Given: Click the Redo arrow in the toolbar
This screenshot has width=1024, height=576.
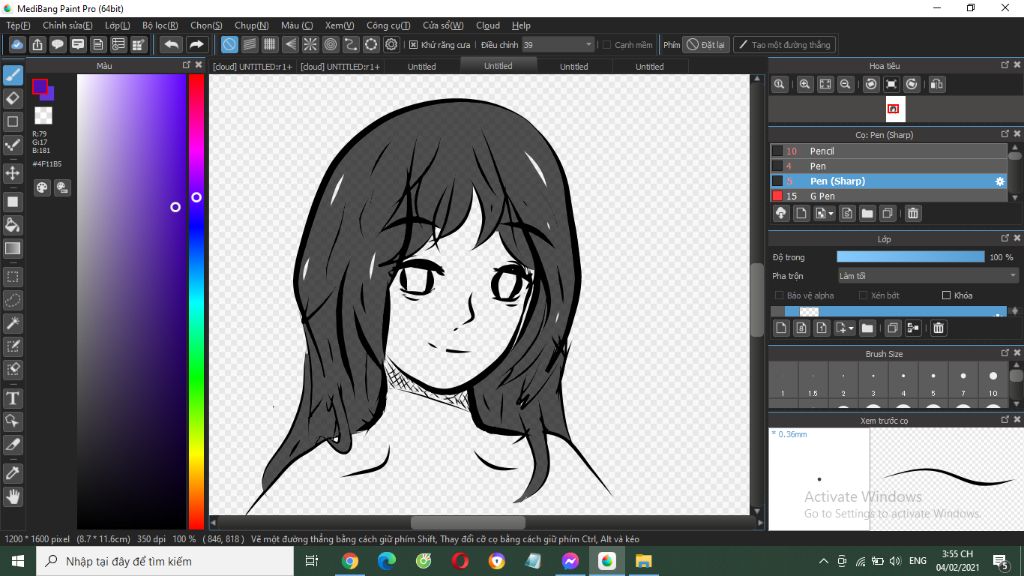Looking at the screenshot, I should click(196, 44).
